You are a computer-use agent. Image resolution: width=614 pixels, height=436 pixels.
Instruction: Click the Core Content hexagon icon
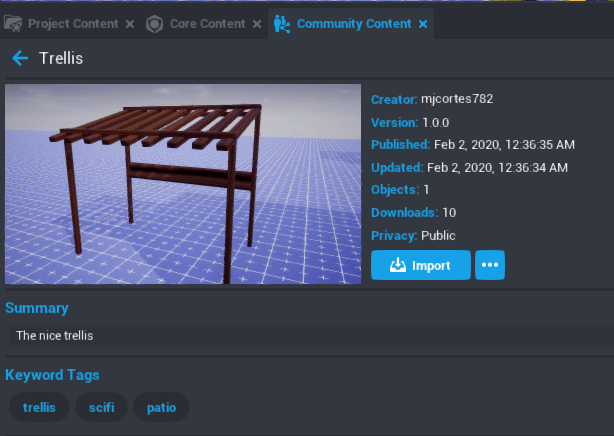pyautogui.click(x=154, y=23)
